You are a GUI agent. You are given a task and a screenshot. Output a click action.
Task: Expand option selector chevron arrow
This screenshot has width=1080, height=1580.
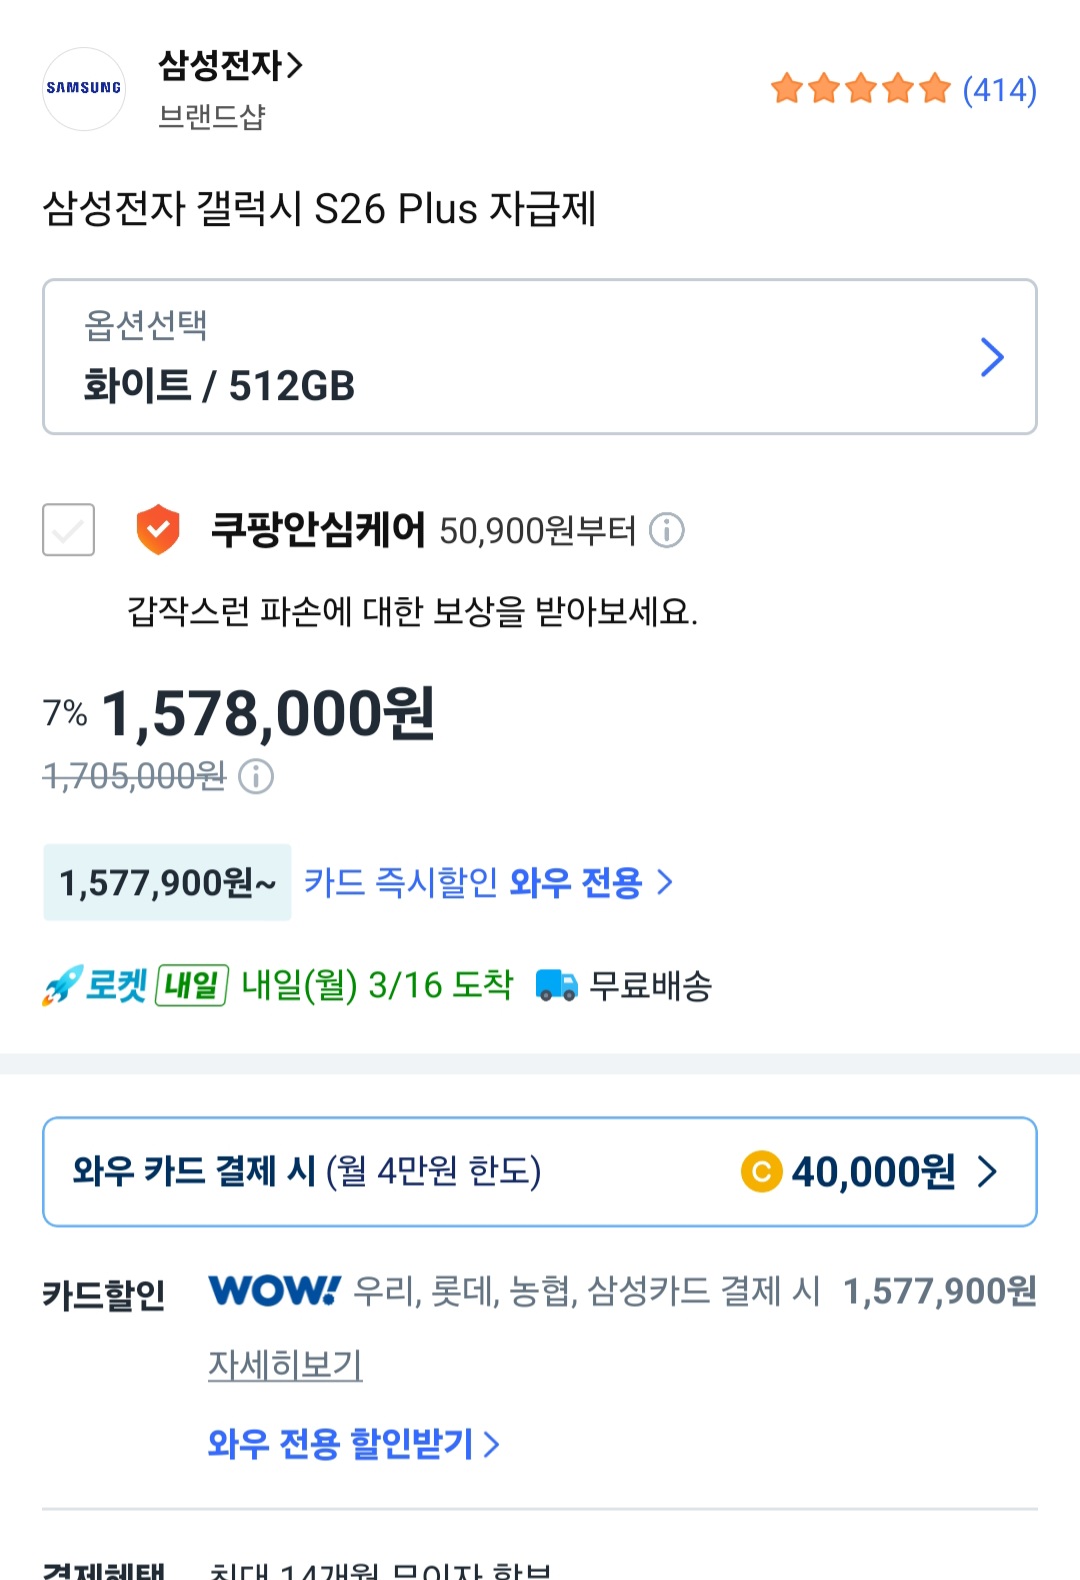991,357
